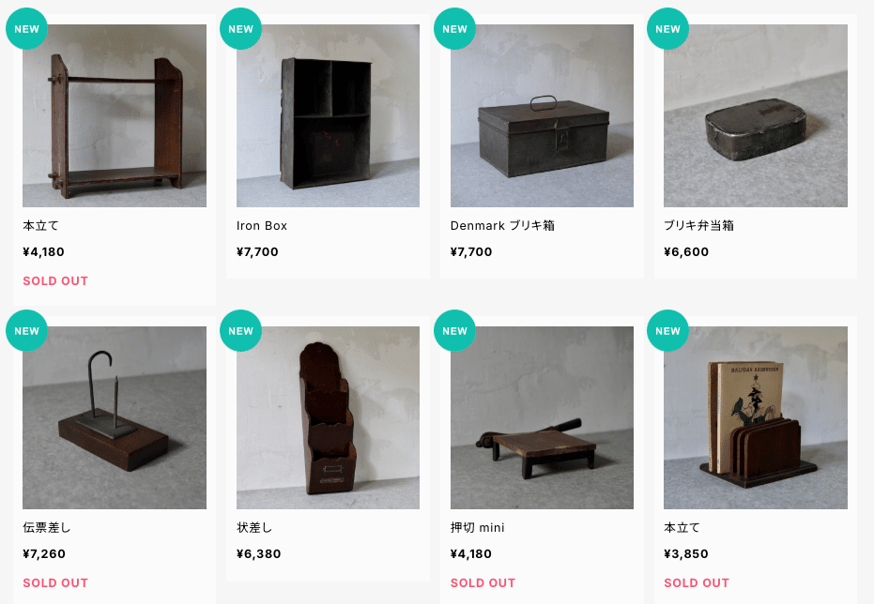Click the NEW badge on ブリキ弁当箱
The width and height of the screenshot is (874, 604).
click(668, 29)
